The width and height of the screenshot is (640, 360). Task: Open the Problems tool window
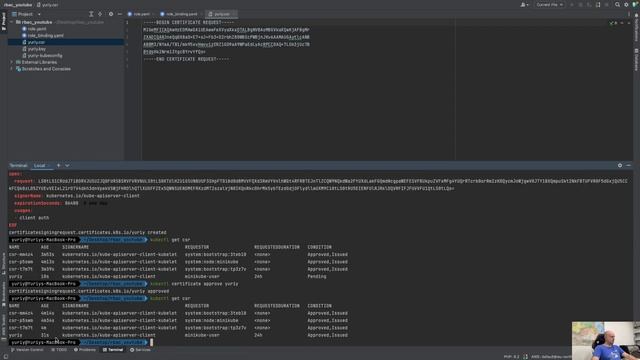[x=85, y=350]
